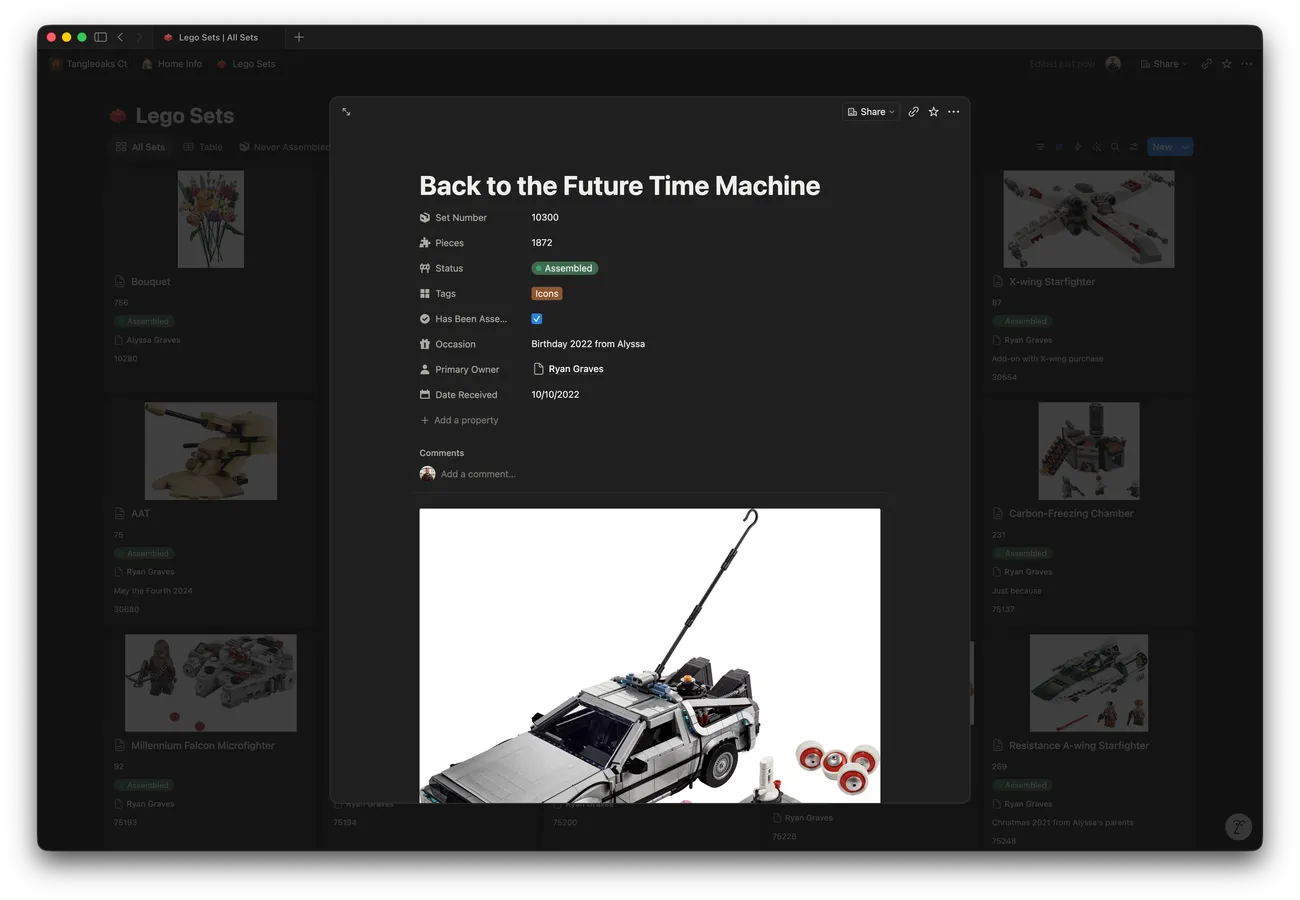The height and width of the screenshot is (900, 1300).
Task: Copy link icon in the page preview panel
Action: (913, 112)
